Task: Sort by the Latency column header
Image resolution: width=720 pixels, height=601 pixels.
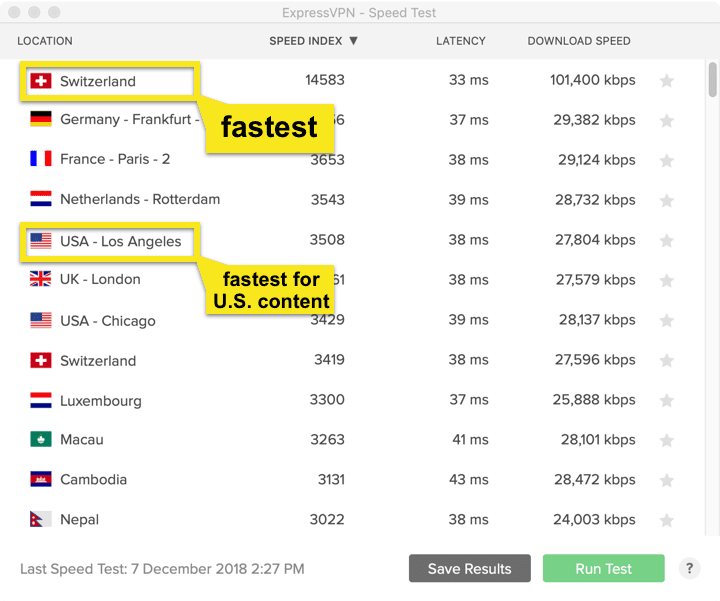Action: point(460,41)
